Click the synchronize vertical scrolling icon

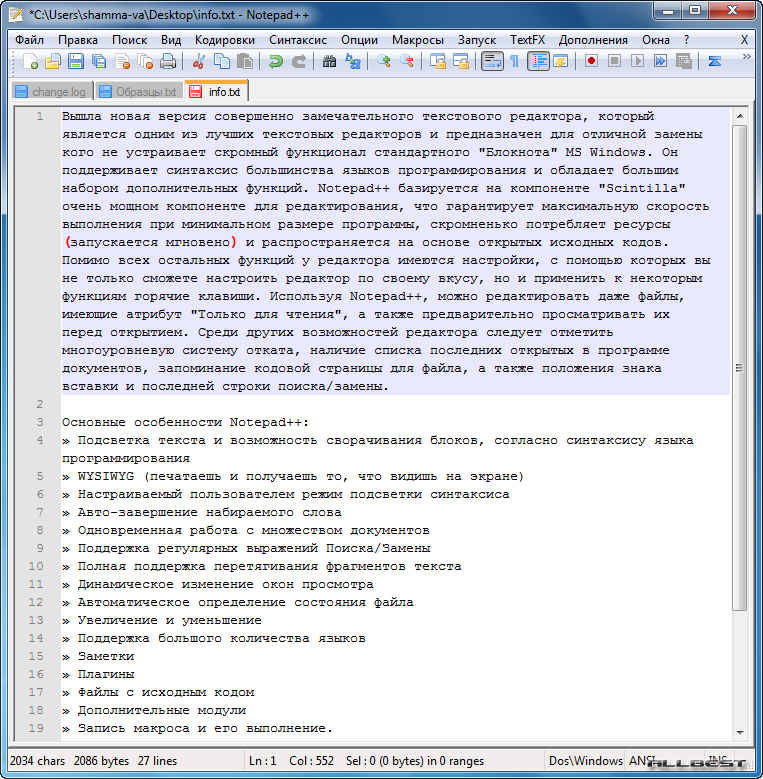pos(438,62)
